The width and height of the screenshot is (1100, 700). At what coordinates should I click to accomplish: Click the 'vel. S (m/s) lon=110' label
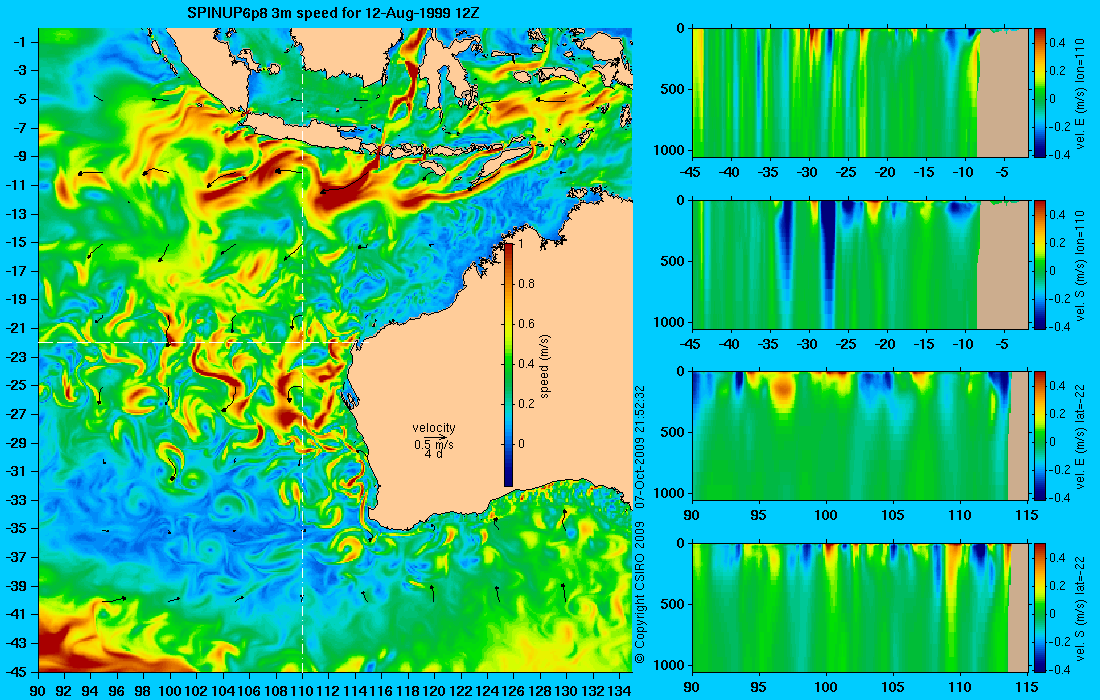[1080, 266]
